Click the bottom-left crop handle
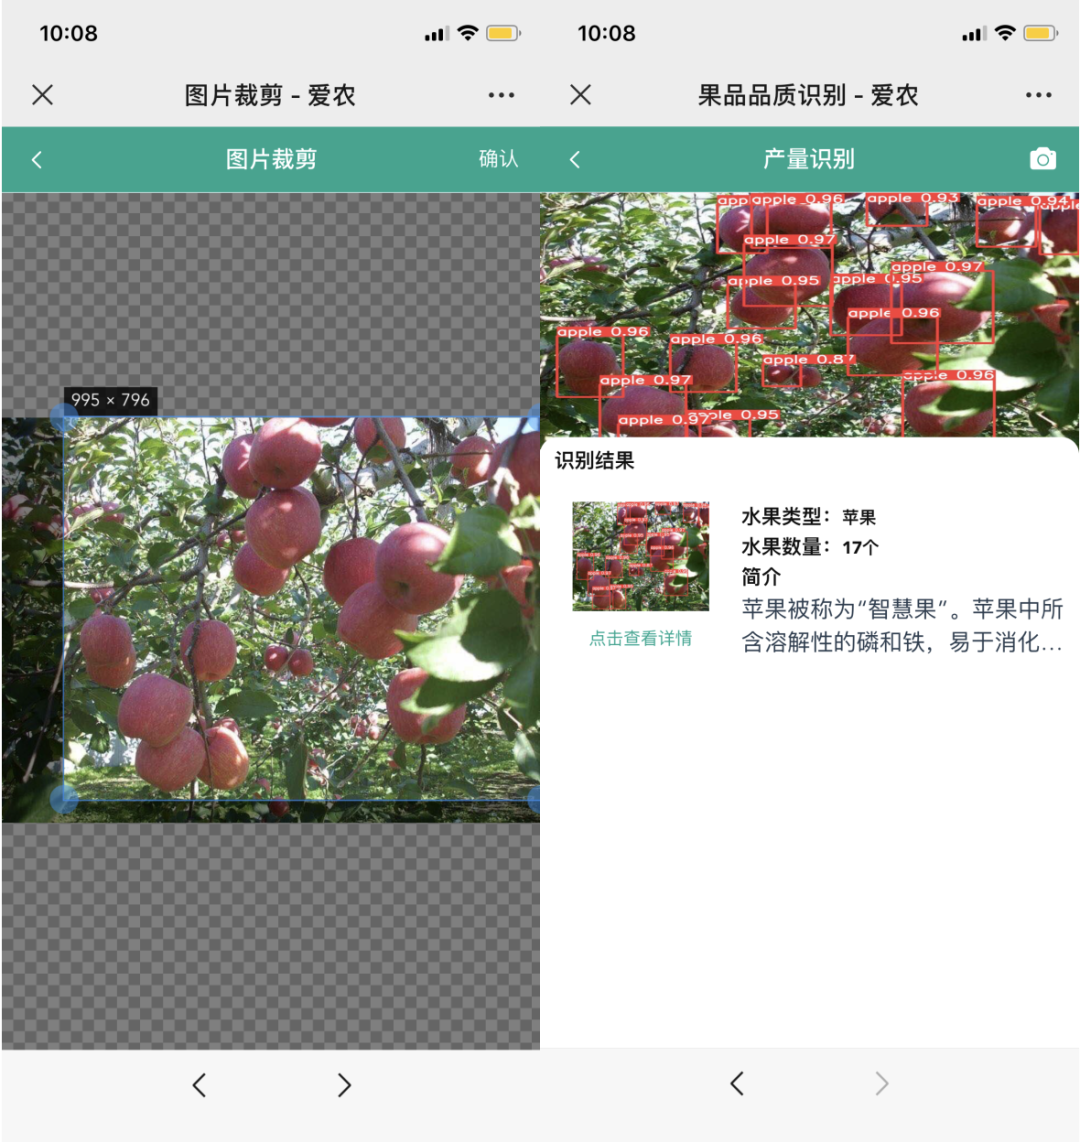1080x1142 pixels. 64,800
